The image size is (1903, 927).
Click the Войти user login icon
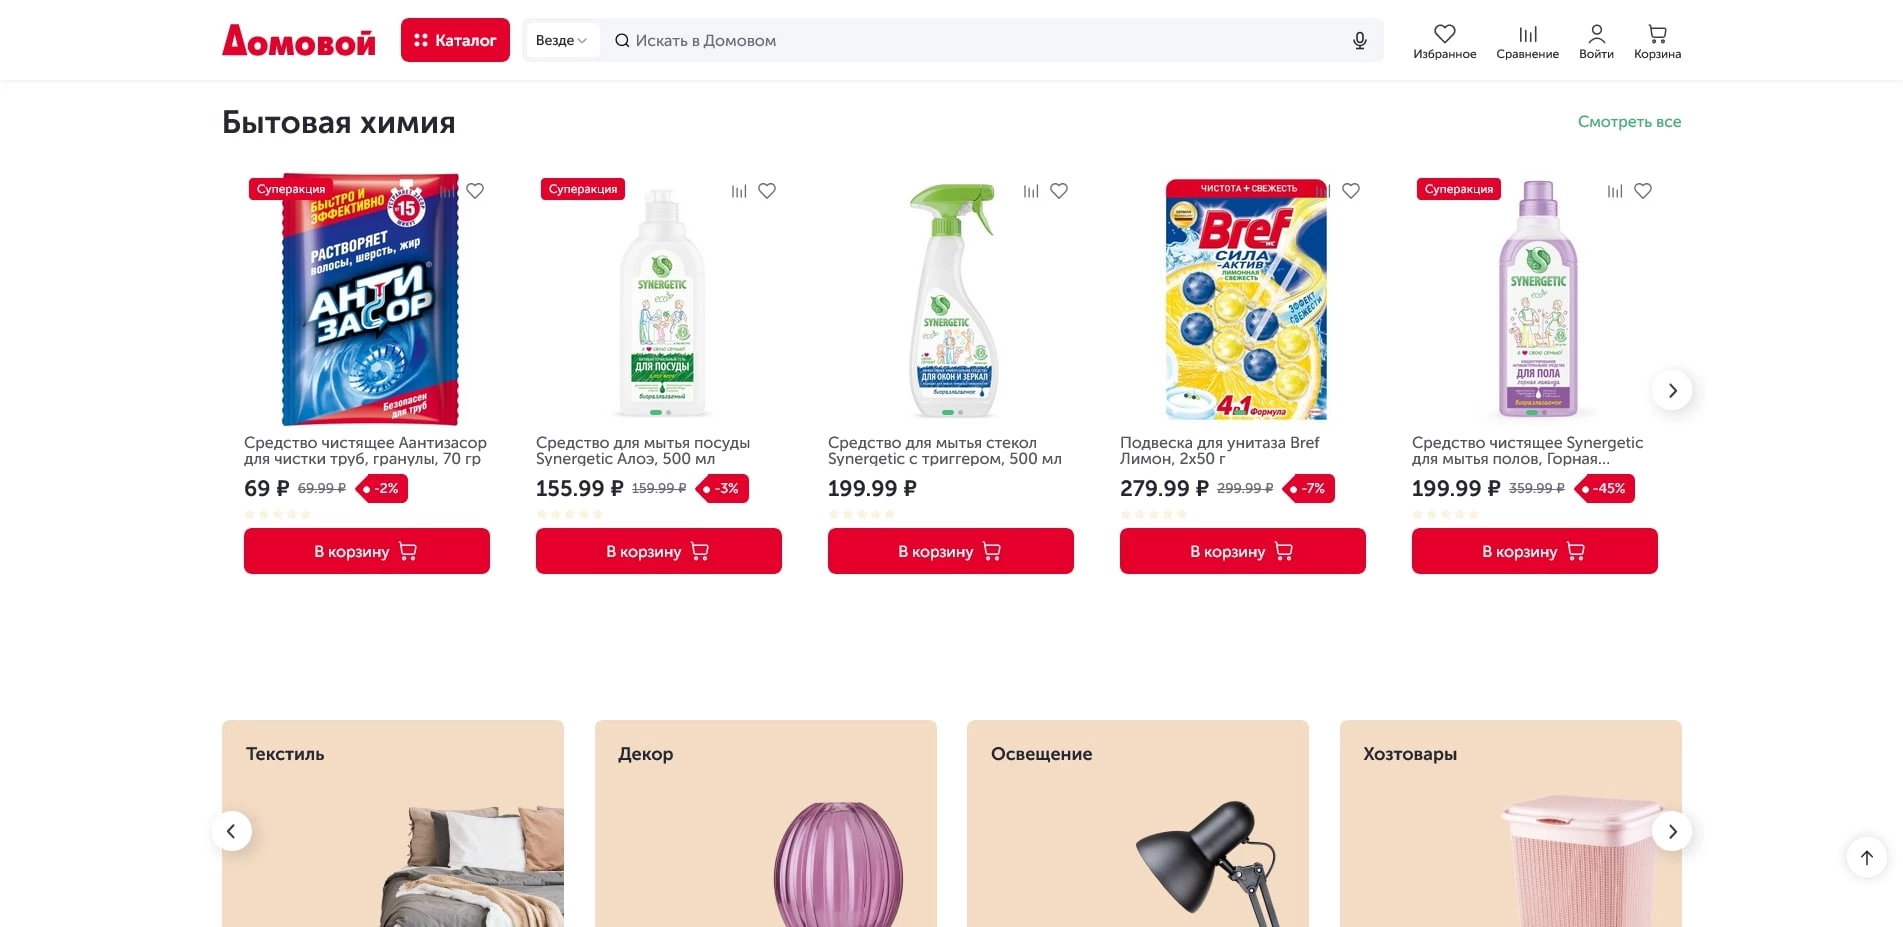click(x=1596, y=34)
